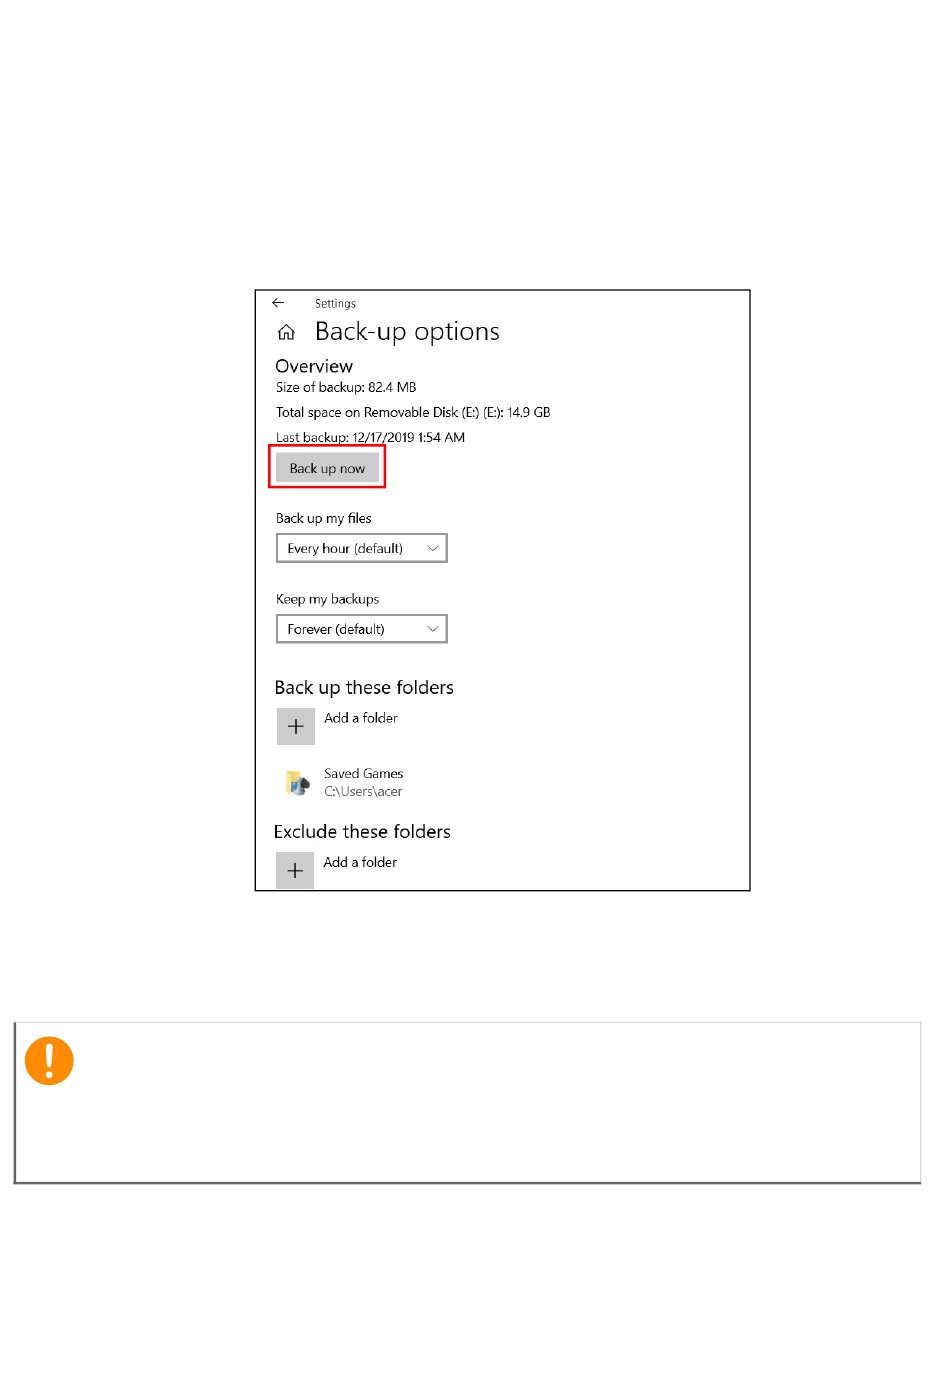The image size is (950, 1381).
Task: Click plus icon under Exclude these folders
Action: (295, 871)
